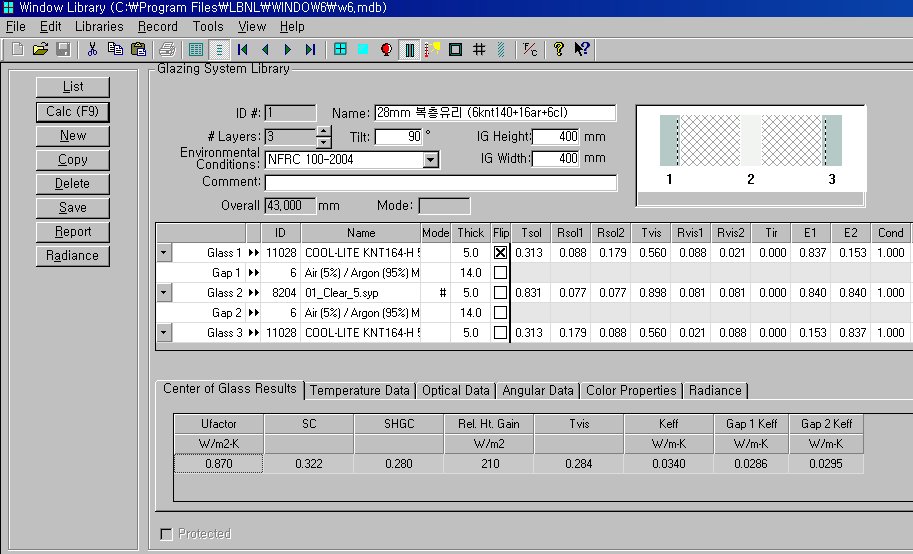Click the IG Height input field
This screenshot has width=913, height=554.
(555, 136)
